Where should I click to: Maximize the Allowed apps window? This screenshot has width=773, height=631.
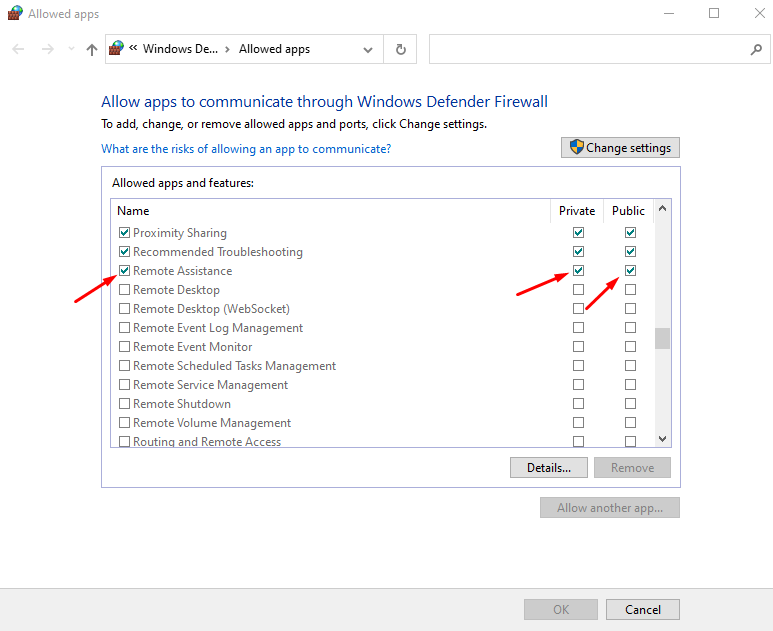coord(714,13)
